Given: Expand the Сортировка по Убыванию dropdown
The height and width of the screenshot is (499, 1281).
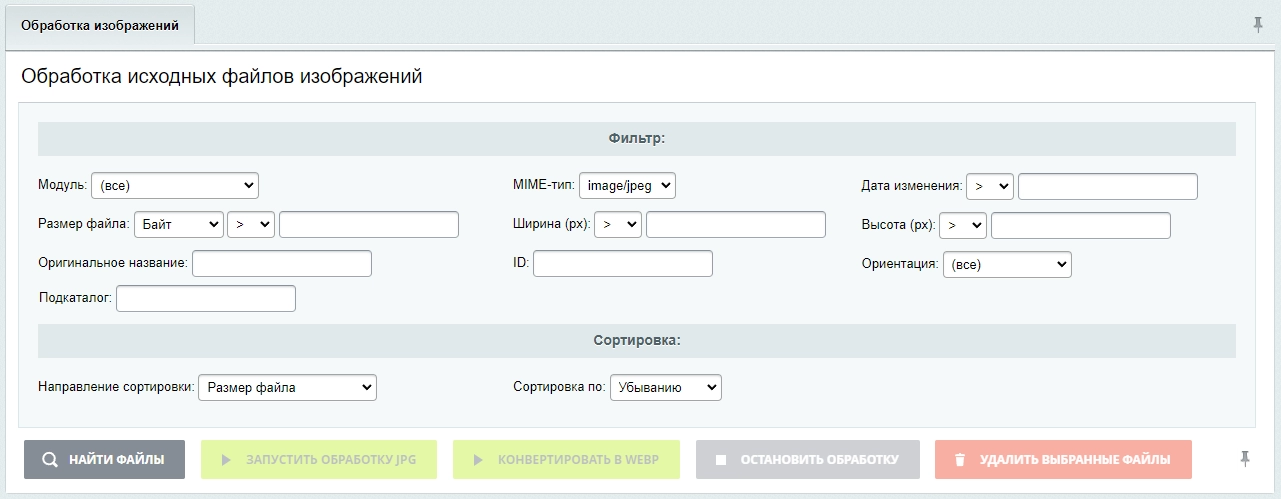Looking at the screenshot, I should click(665, 387).
